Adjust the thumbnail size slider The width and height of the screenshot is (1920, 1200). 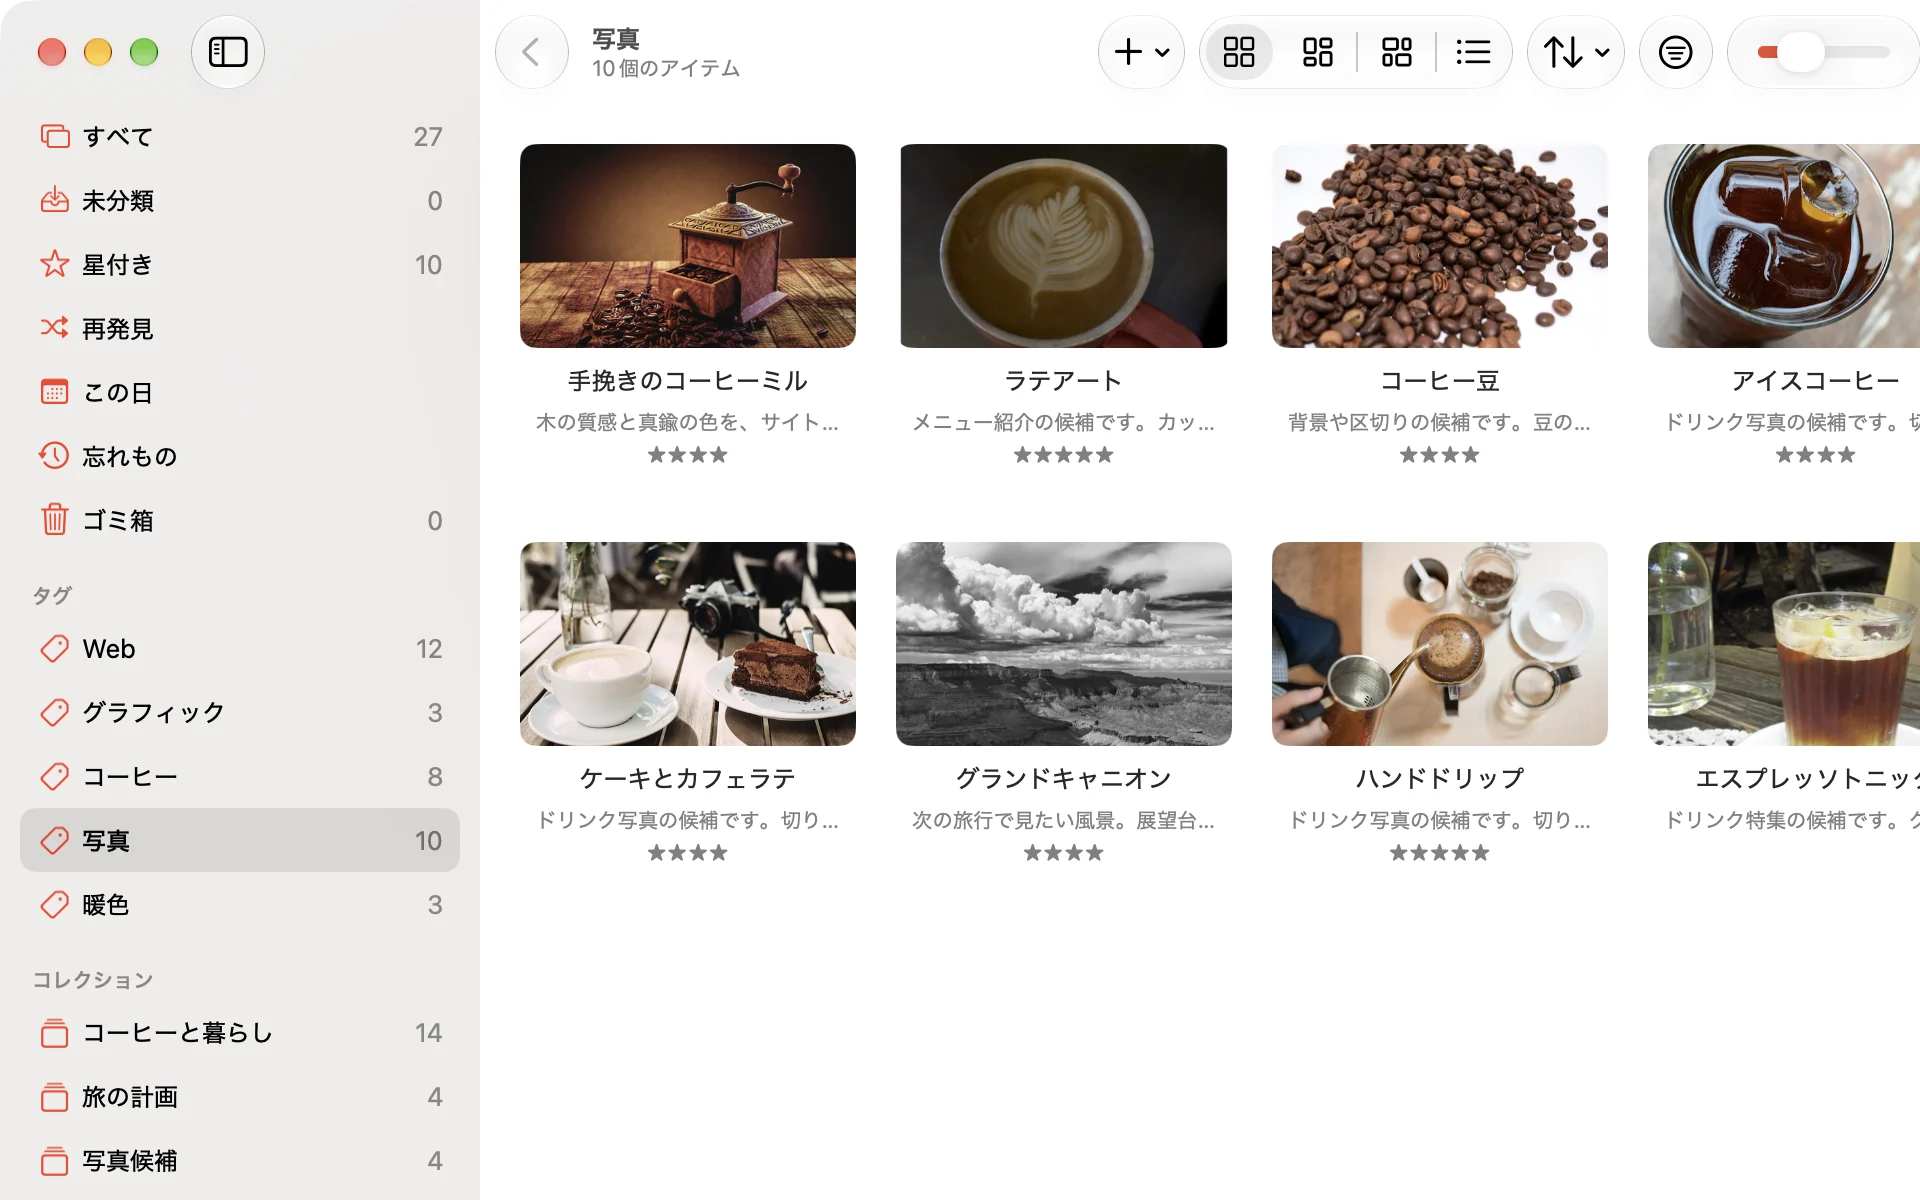1823,52
